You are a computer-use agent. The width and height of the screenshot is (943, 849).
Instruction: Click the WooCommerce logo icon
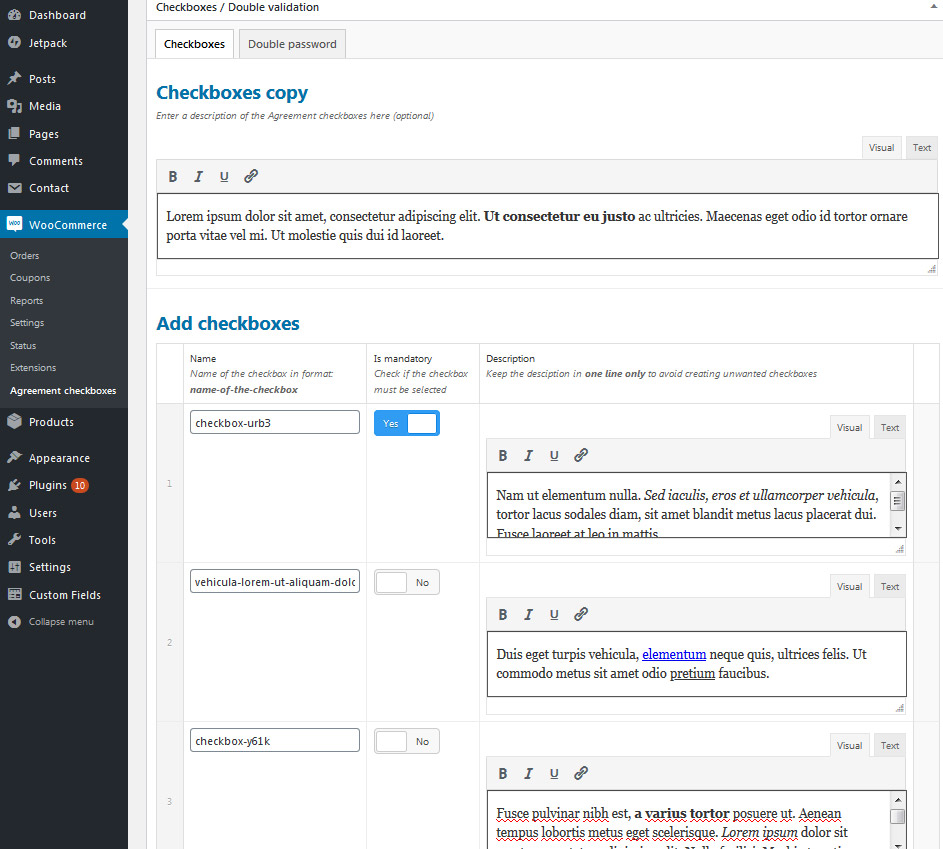pos(14,224)
